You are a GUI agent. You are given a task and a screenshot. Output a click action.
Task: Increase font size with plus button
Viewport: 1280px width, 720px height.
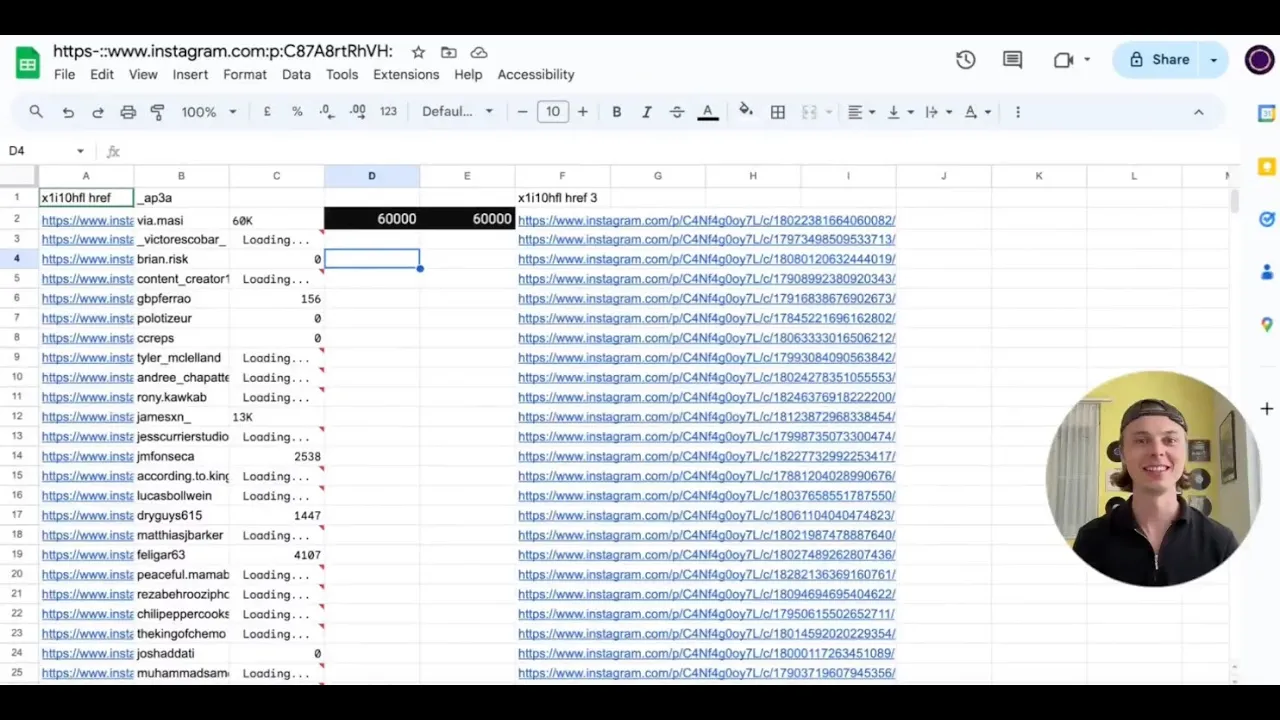(582, 112)
